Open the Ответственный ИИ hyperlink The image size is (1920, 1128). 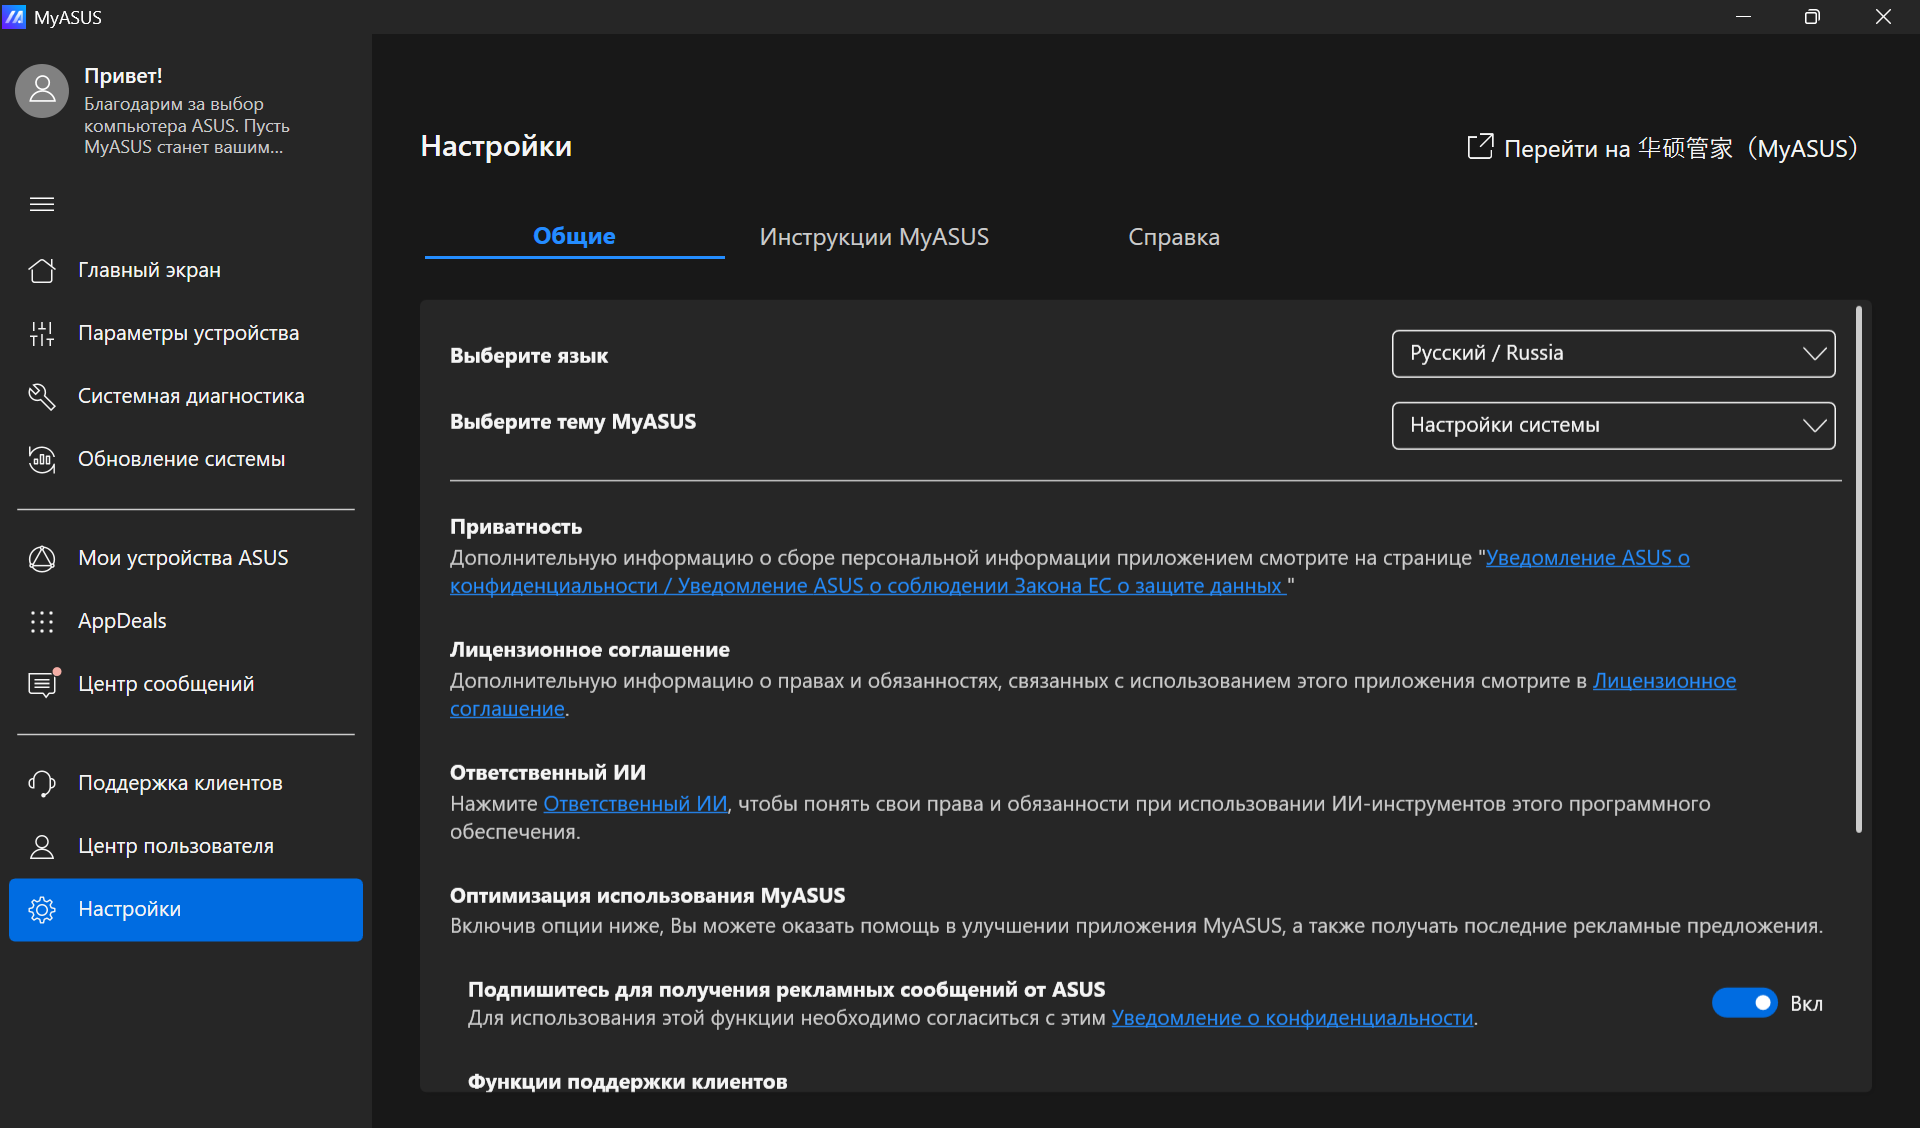point(635,804)
